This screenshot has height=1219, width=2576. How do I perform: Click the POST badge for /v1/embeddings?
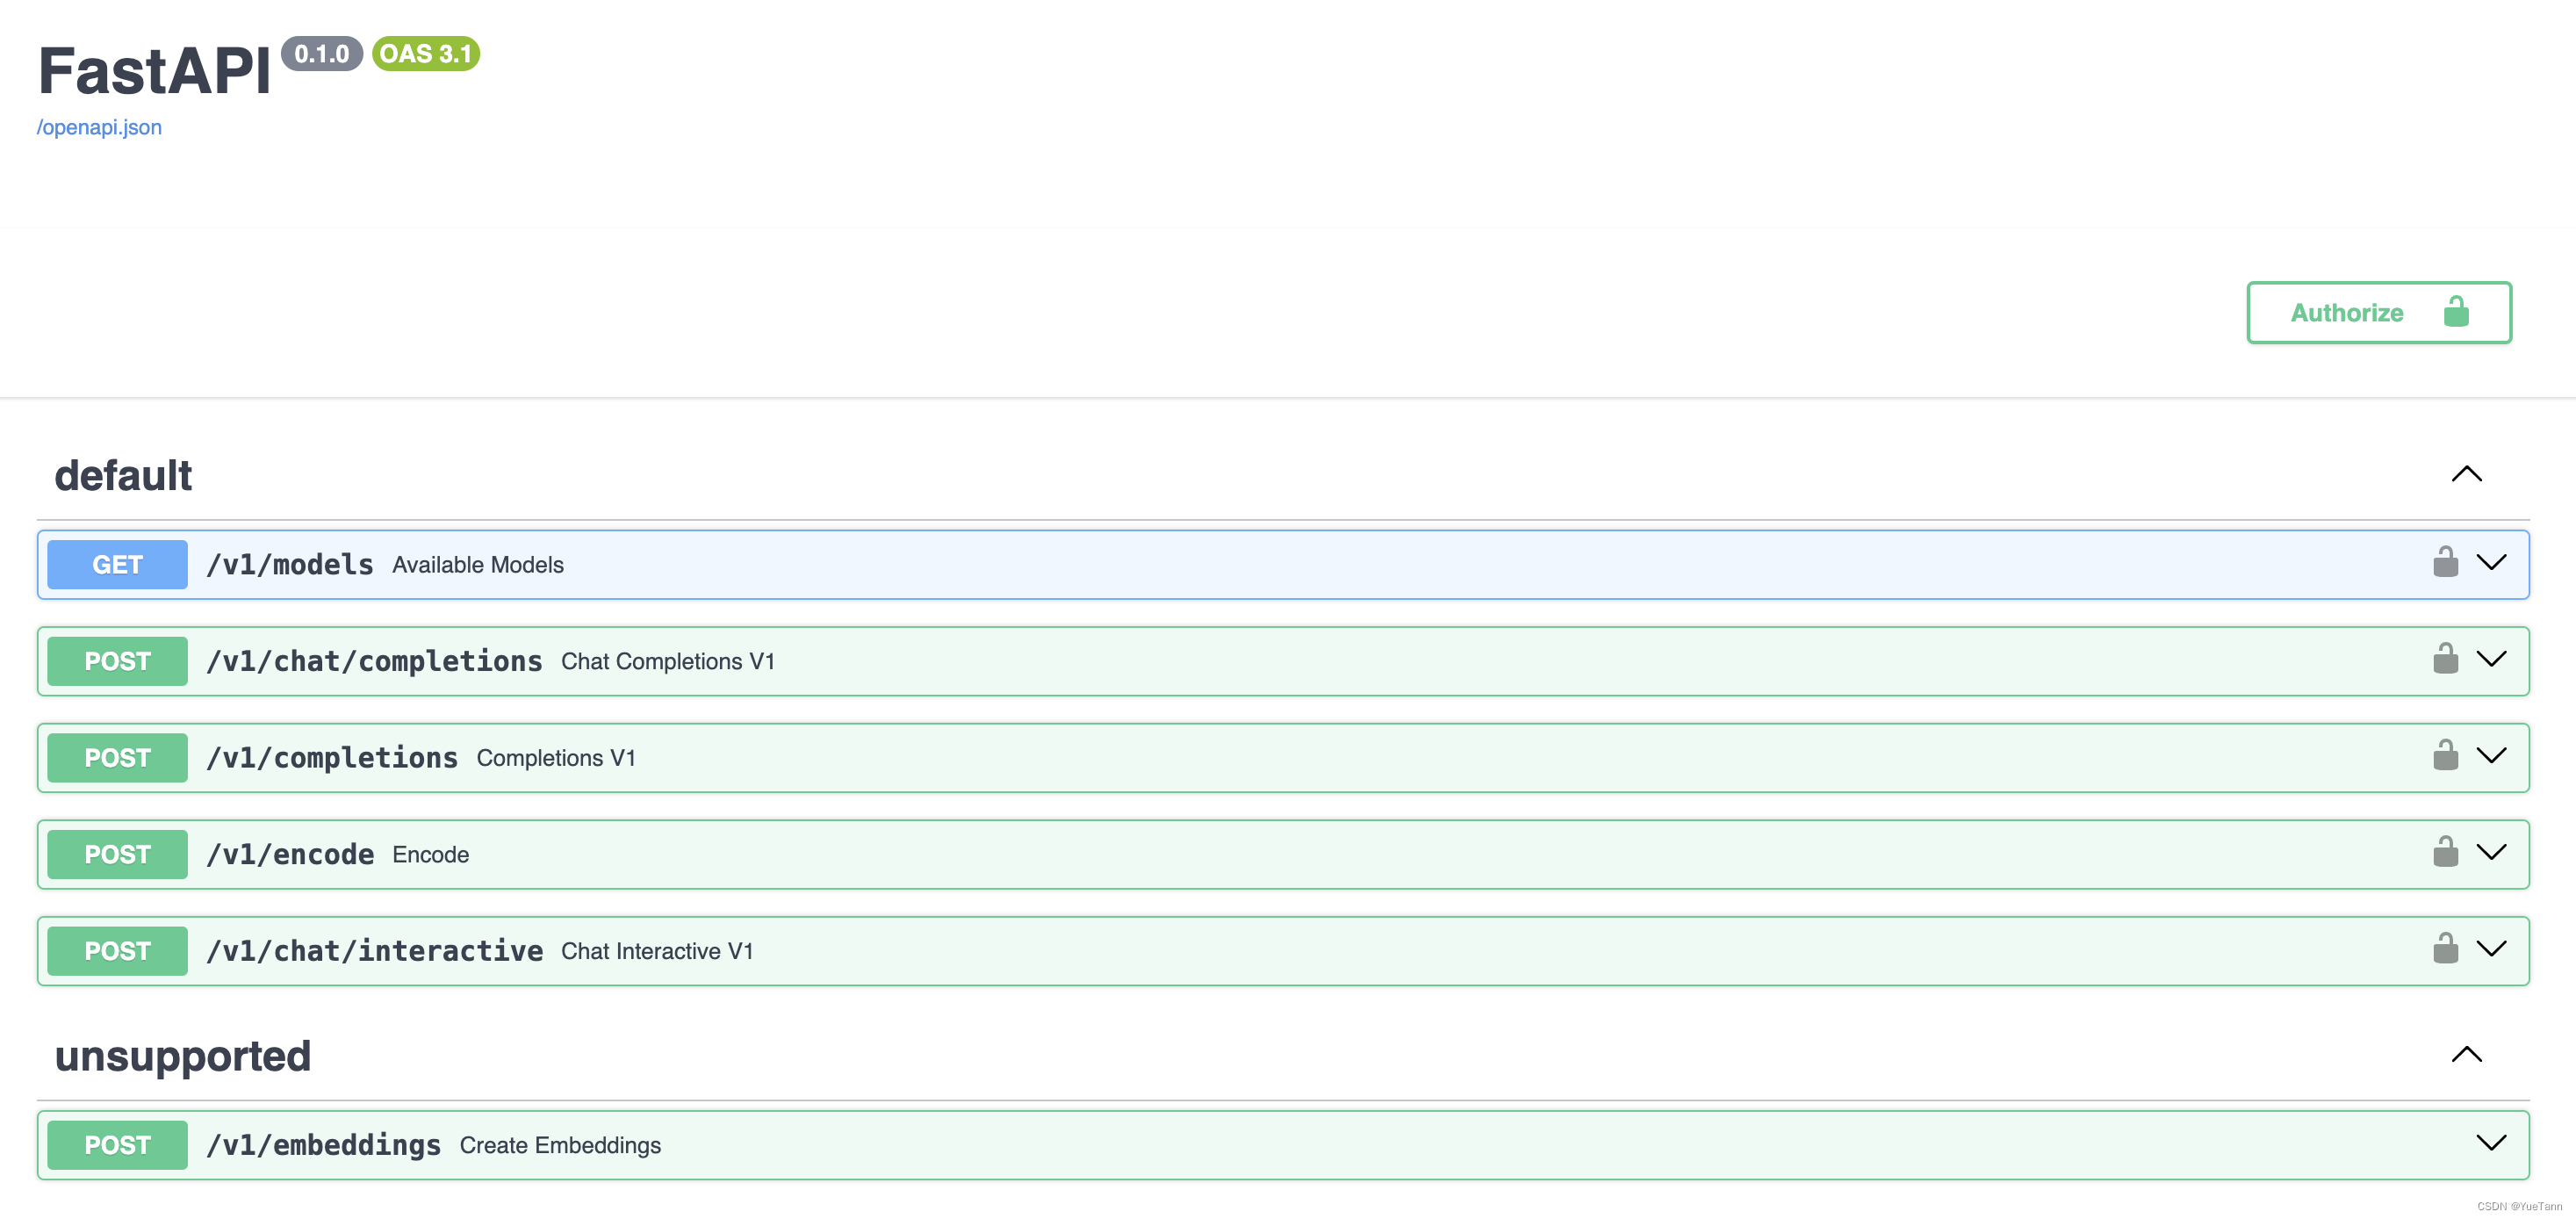[117, 1145]
